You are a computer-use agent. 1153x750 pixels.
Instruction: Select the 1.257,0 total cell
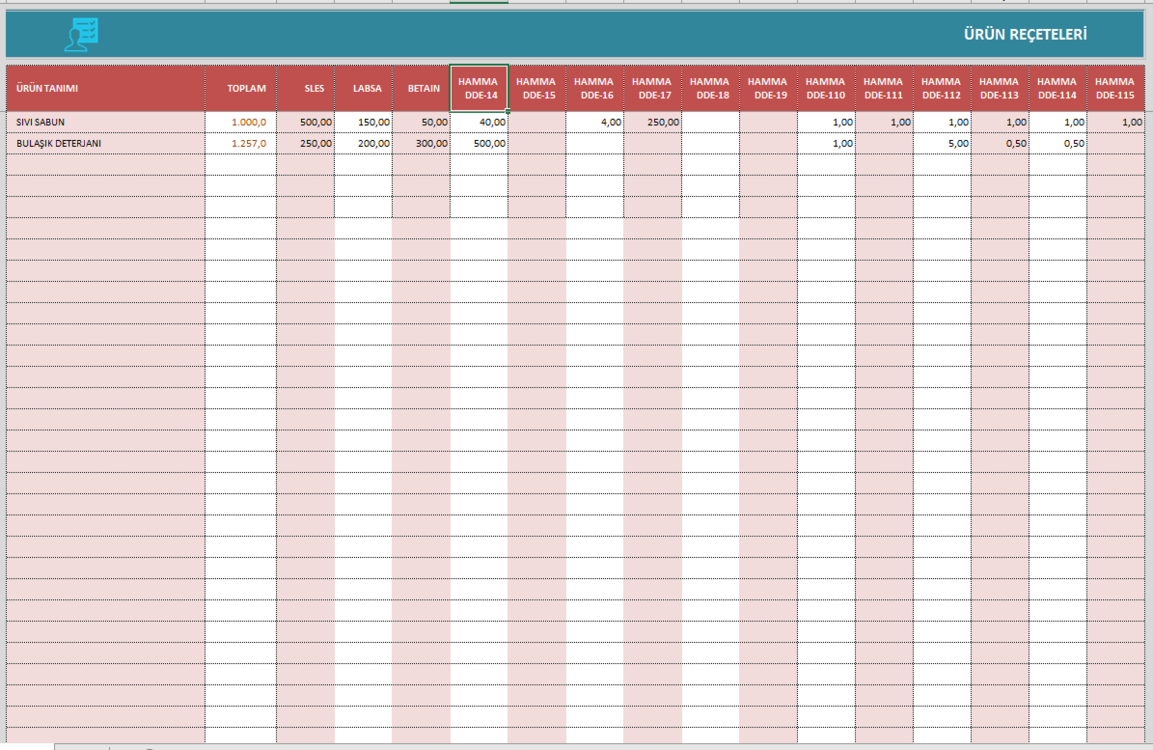pyautogui.click(x=241, y=143)
